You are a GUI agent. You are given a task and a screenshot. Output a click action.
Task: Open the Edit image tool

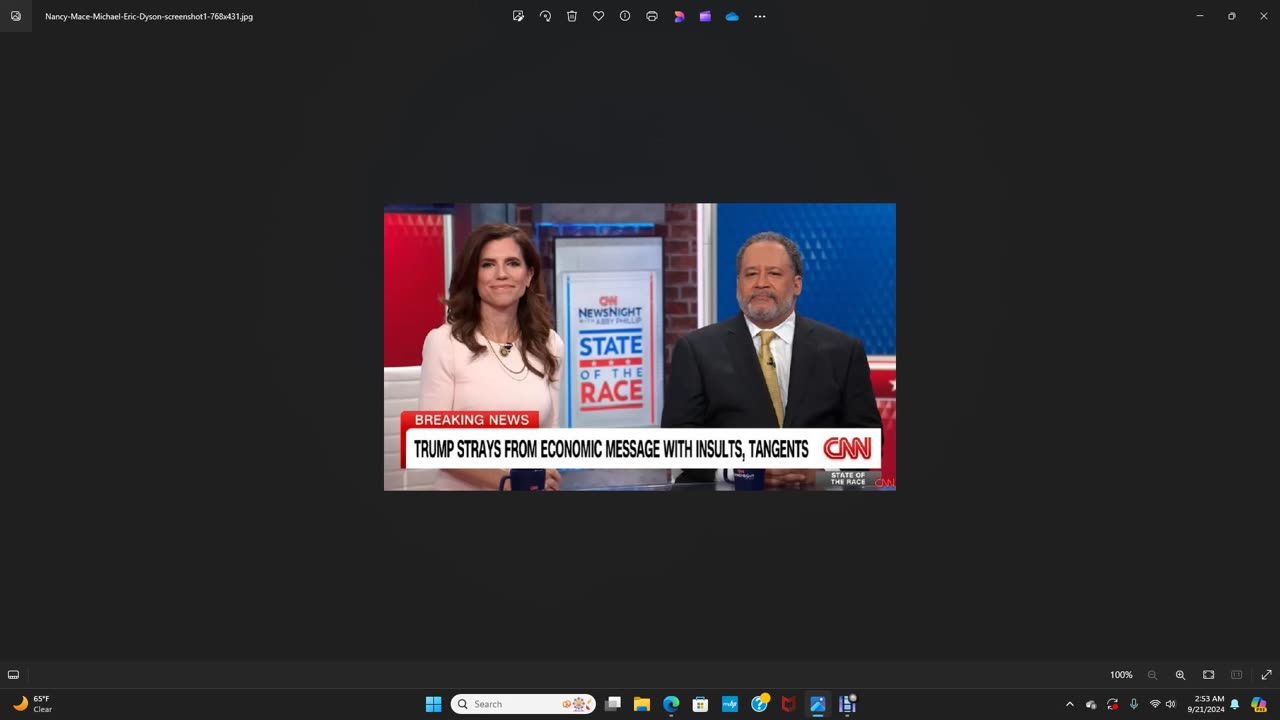518,16
